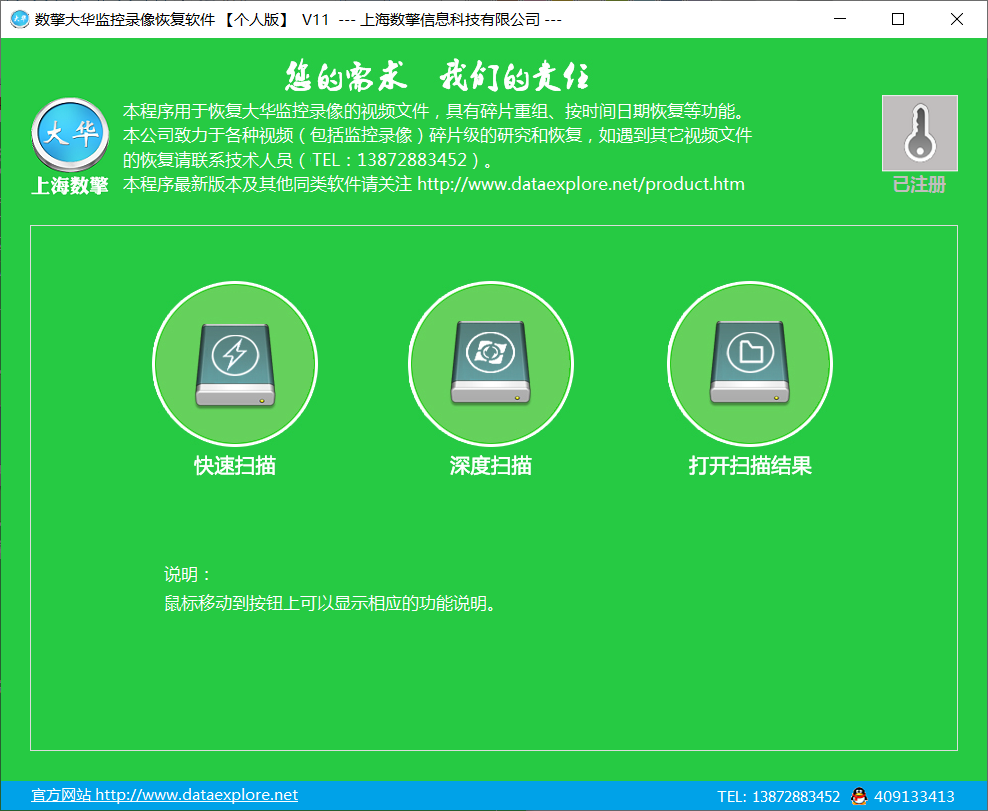Screen dimensions: 988x811
Task: Open the 官方网站 dataexplore.net footer link
Action: point(164,795)
